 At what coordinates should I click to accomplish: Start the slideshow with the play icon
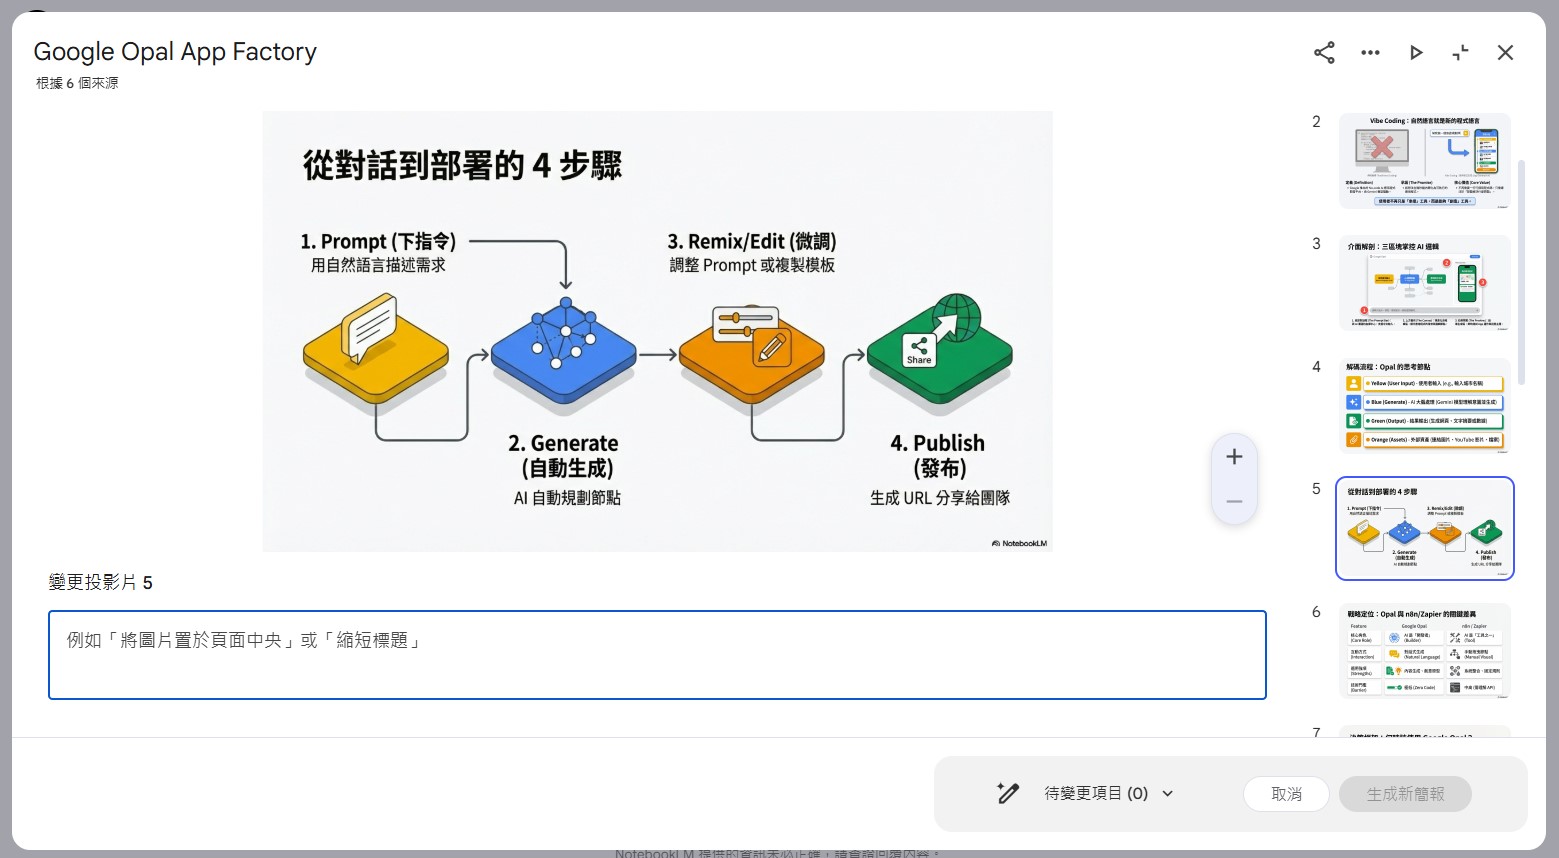(x=1416, y=52)
